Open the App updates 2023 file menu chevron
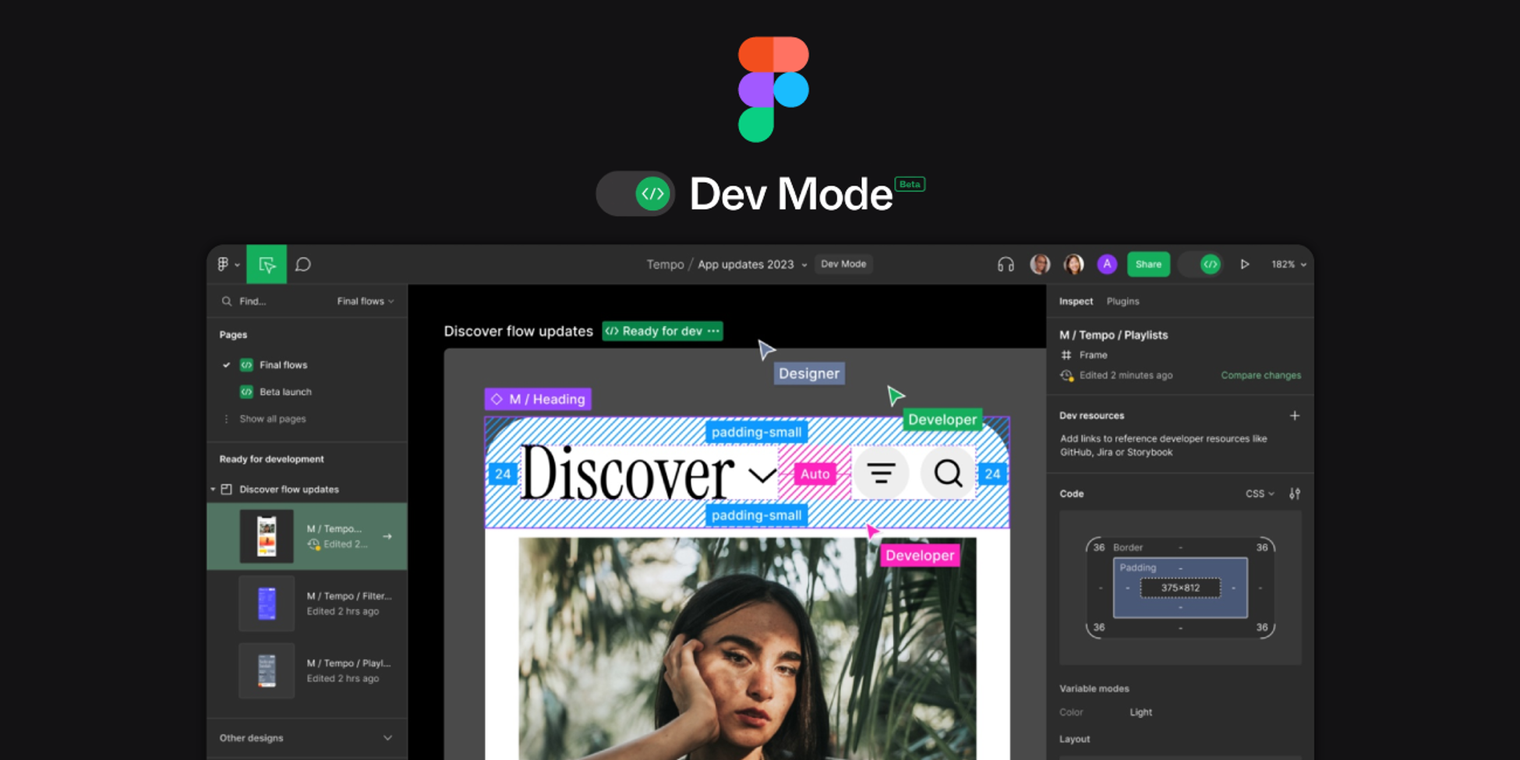Screen dimensions: 1520x760 pos(806,264)
